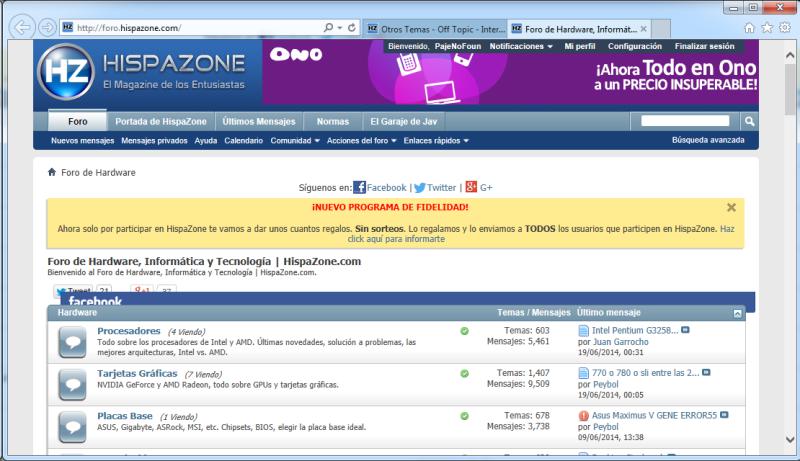Image resolution: width=800 pixels, height=461 pixels.
Task: Select the Normas tab
Action: click(333, 121)
